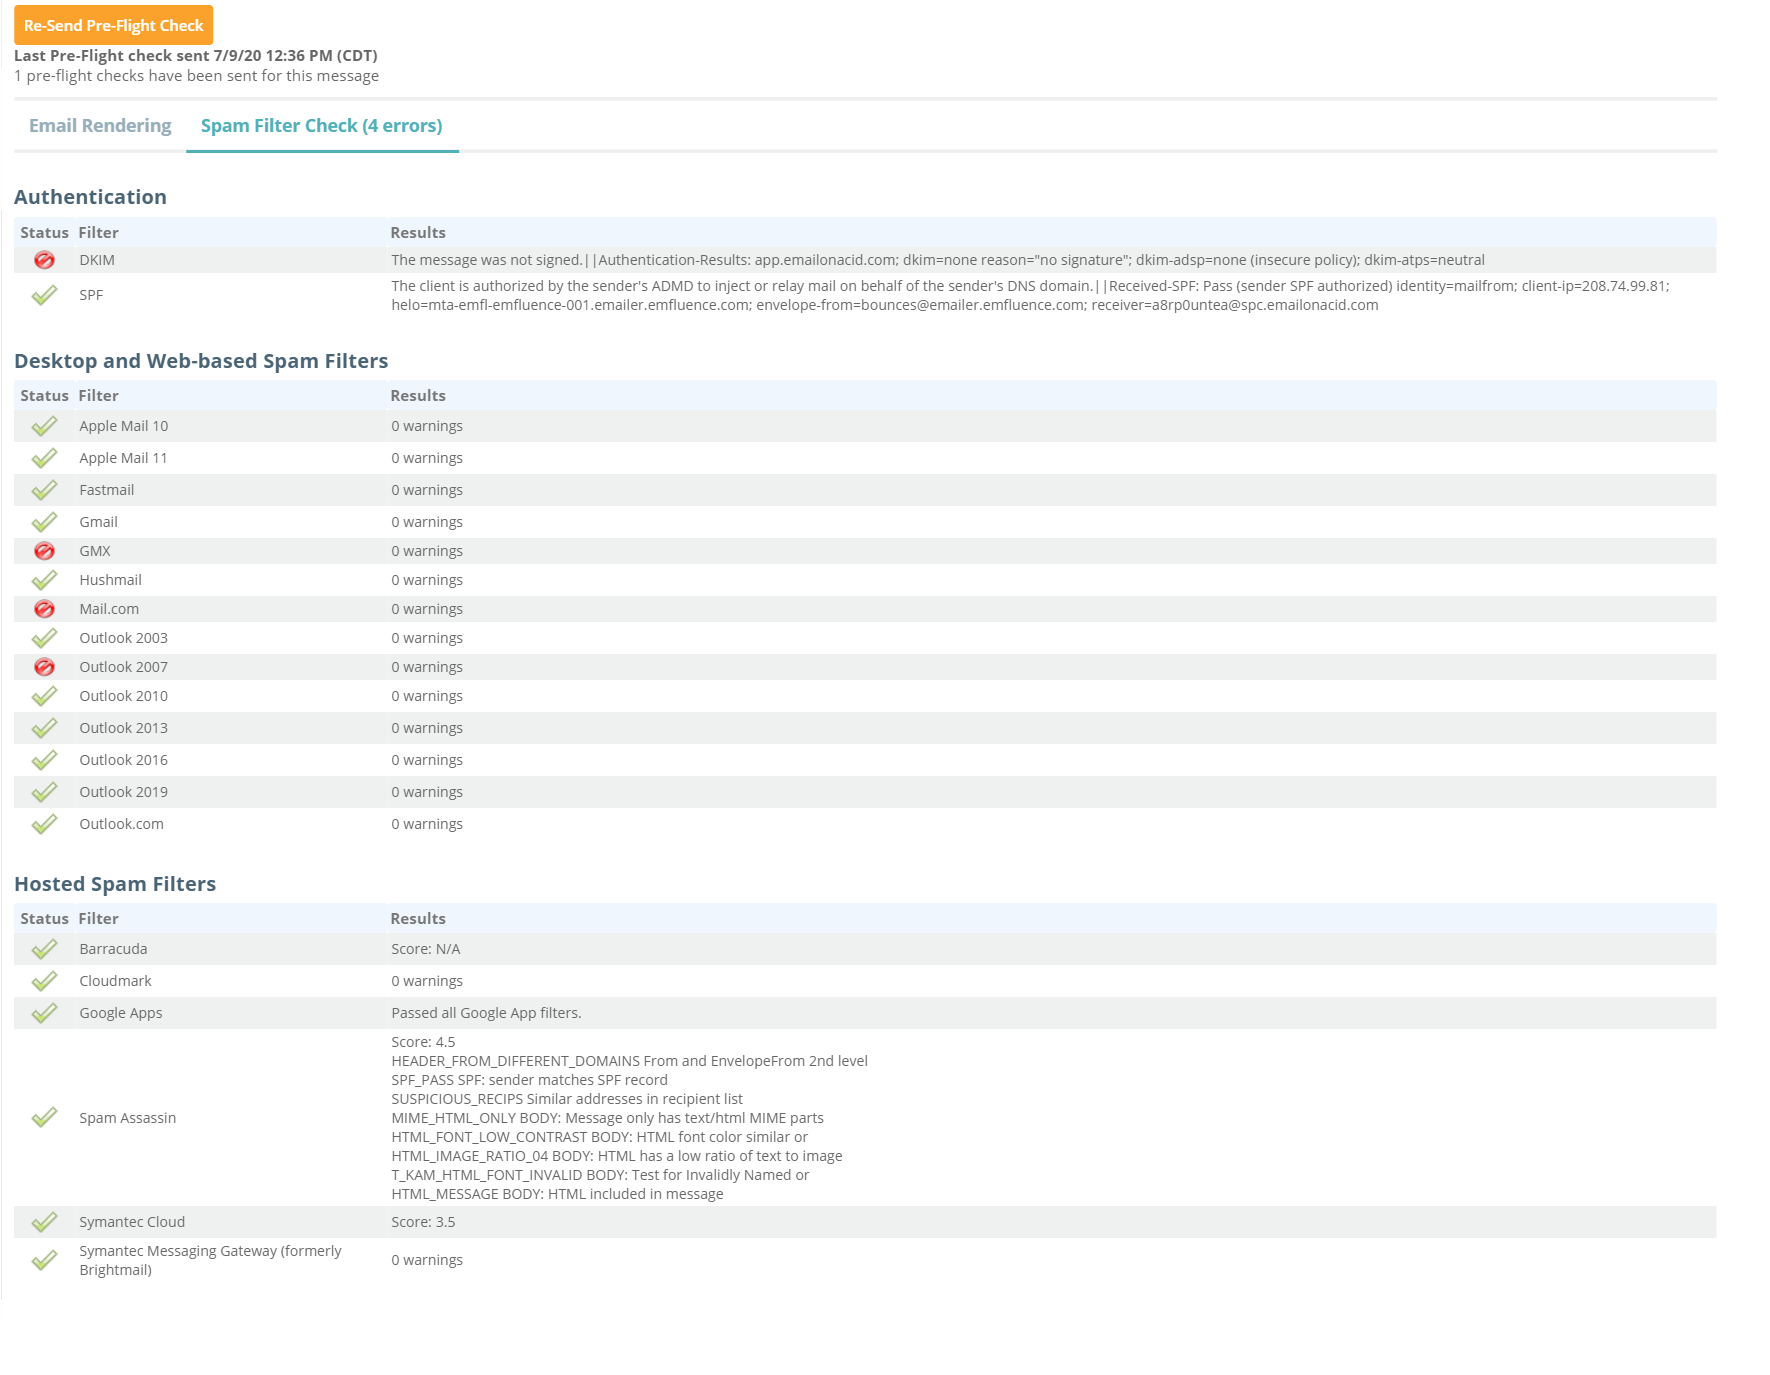Click the Spam Assassin 'Score: 4.5' line
The height and width of the screenshot is (1375, 1770).
point(423,1042)
